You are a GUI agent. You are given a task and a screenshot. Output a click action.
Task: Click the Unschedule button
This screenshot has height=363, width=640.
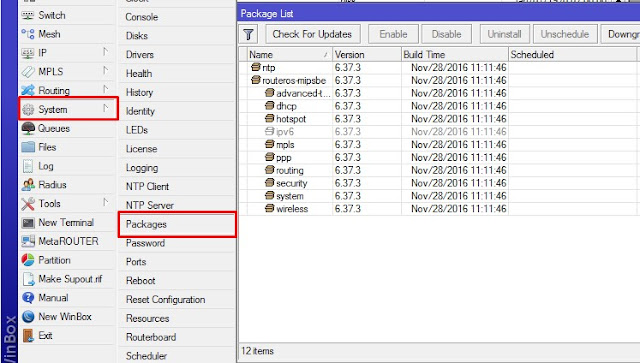(x=565, y=34)
